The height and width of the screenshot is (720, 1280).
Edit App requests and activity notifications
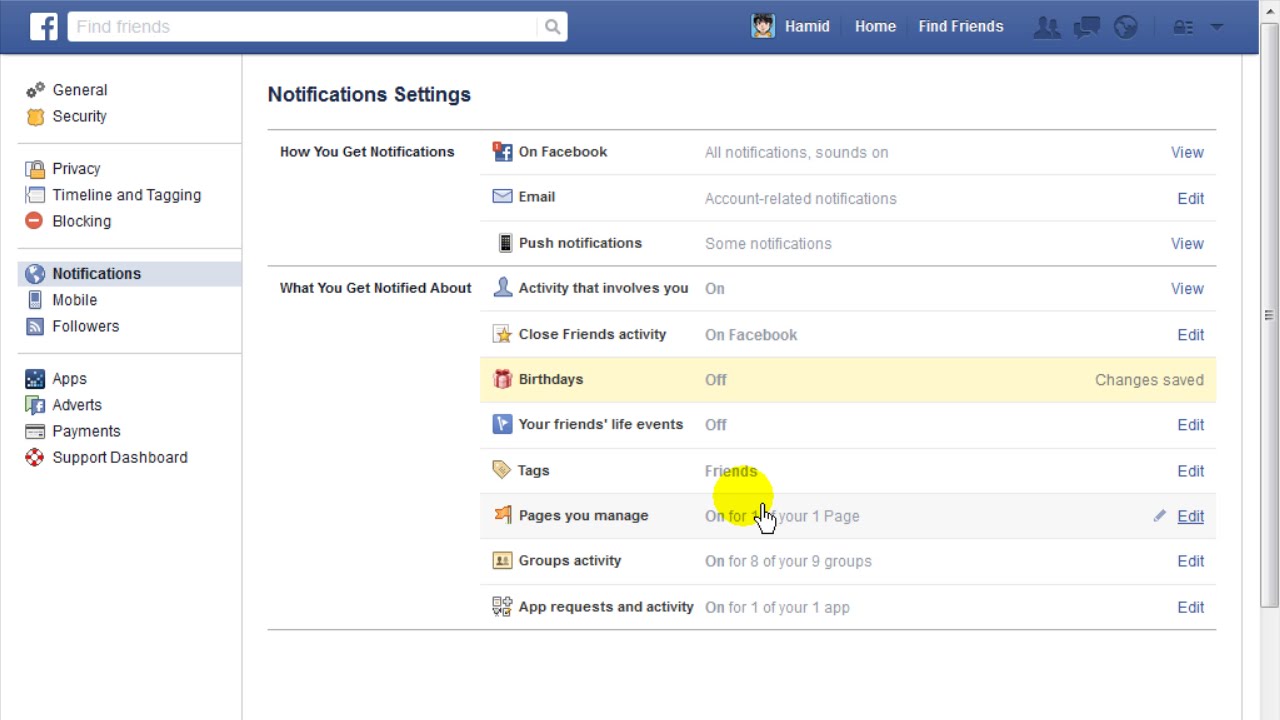tap(1190, 607)
